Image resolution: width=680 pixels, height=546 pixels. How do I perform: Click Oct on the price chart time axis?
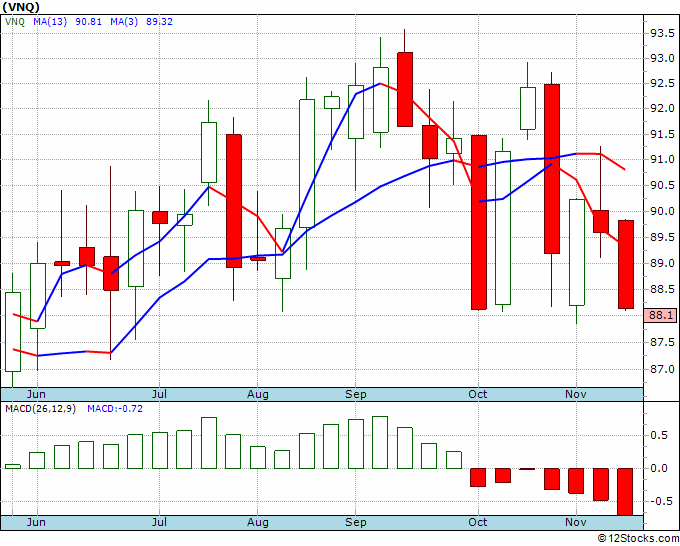coord(478,394)
